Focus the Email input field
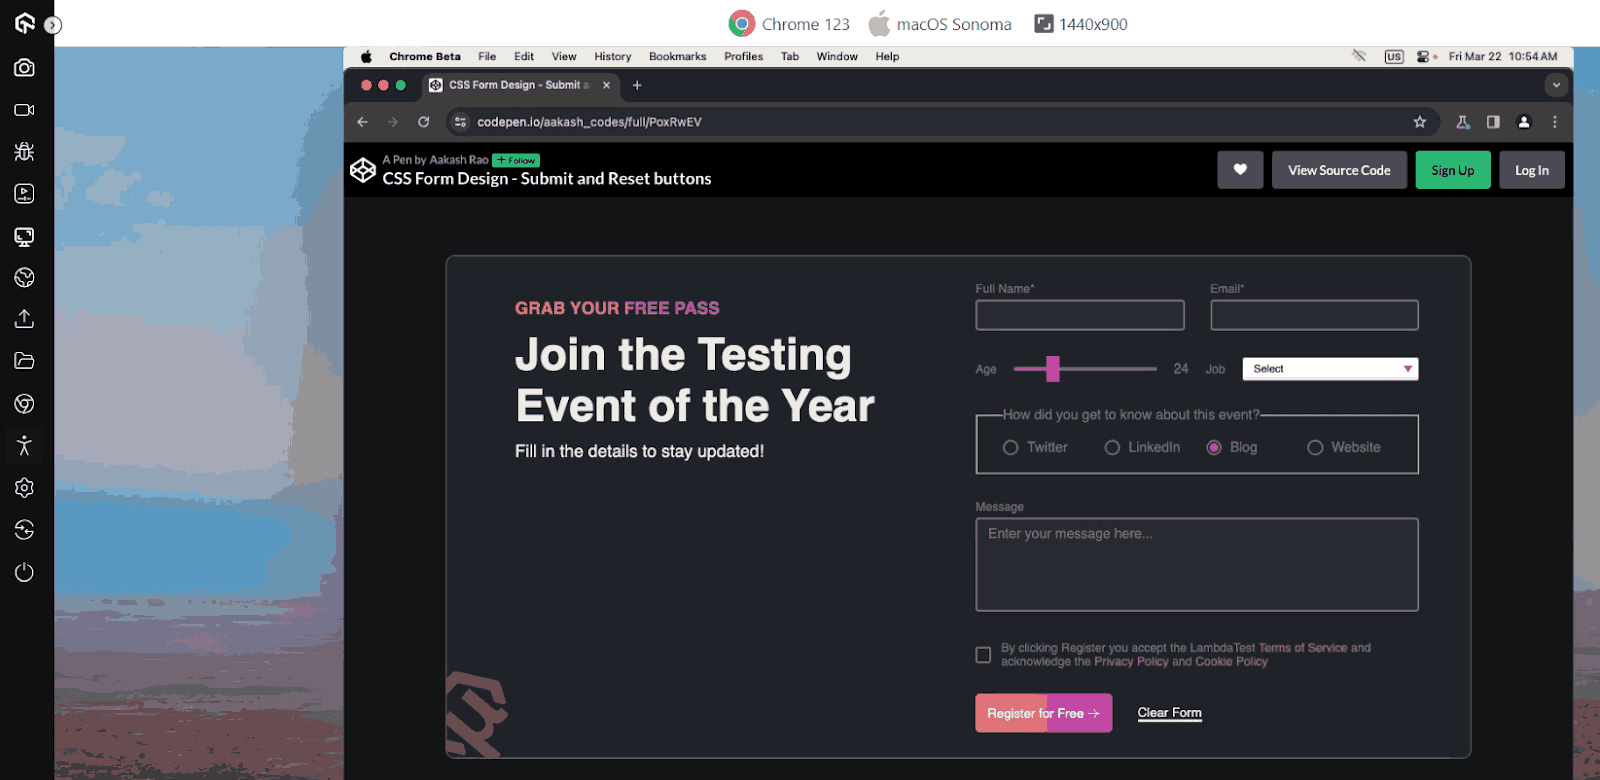This screenshot has height=780, width=1600. coord(1314,315)
